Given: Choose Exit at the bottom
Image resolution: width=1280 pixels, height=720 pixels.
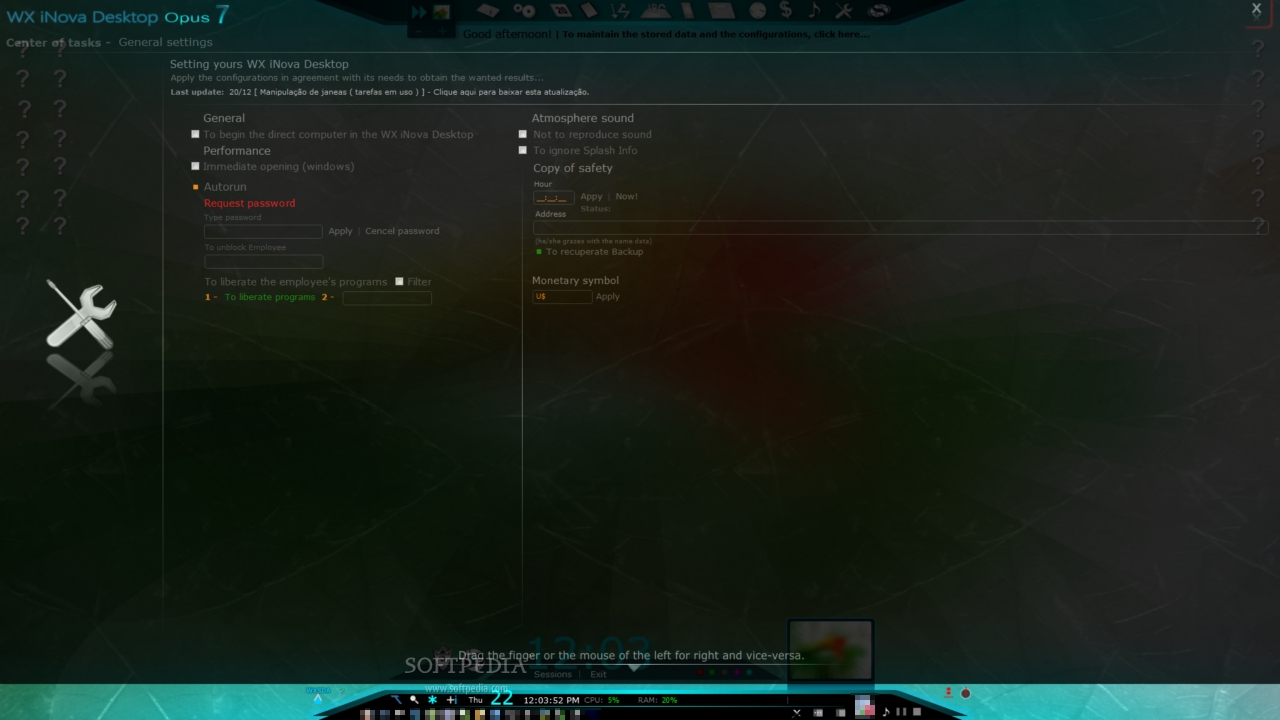Looking at the screenshot, I should tap(598, 674).
